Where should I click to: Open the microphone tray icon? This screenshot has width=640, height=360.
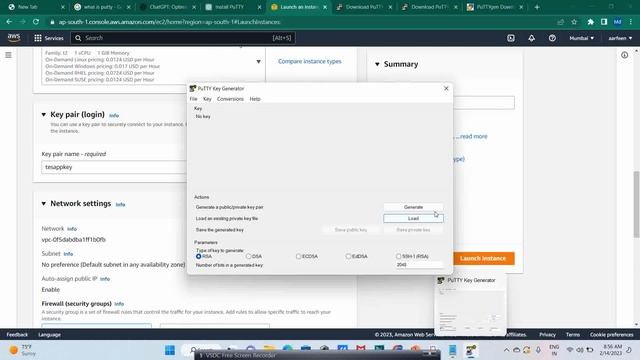pyautogui.click(x=538, y=350)
